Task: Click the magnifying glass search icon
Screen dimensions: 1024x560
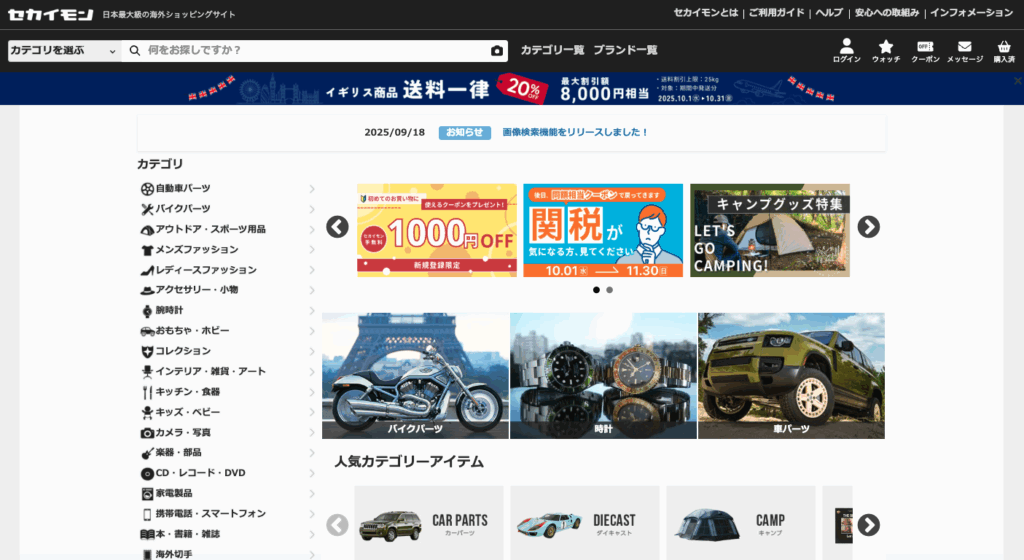Action: click(135, 51)
